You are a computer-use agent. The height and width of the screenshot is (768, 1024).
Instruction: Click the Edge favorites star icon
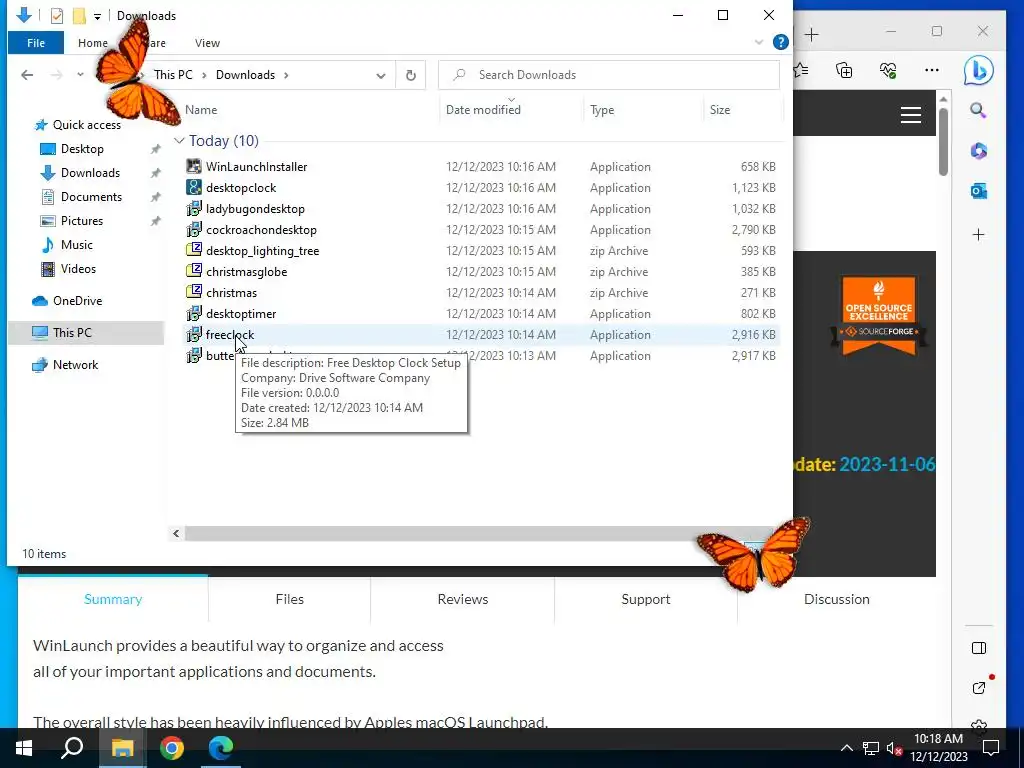[x=801, y=70]
